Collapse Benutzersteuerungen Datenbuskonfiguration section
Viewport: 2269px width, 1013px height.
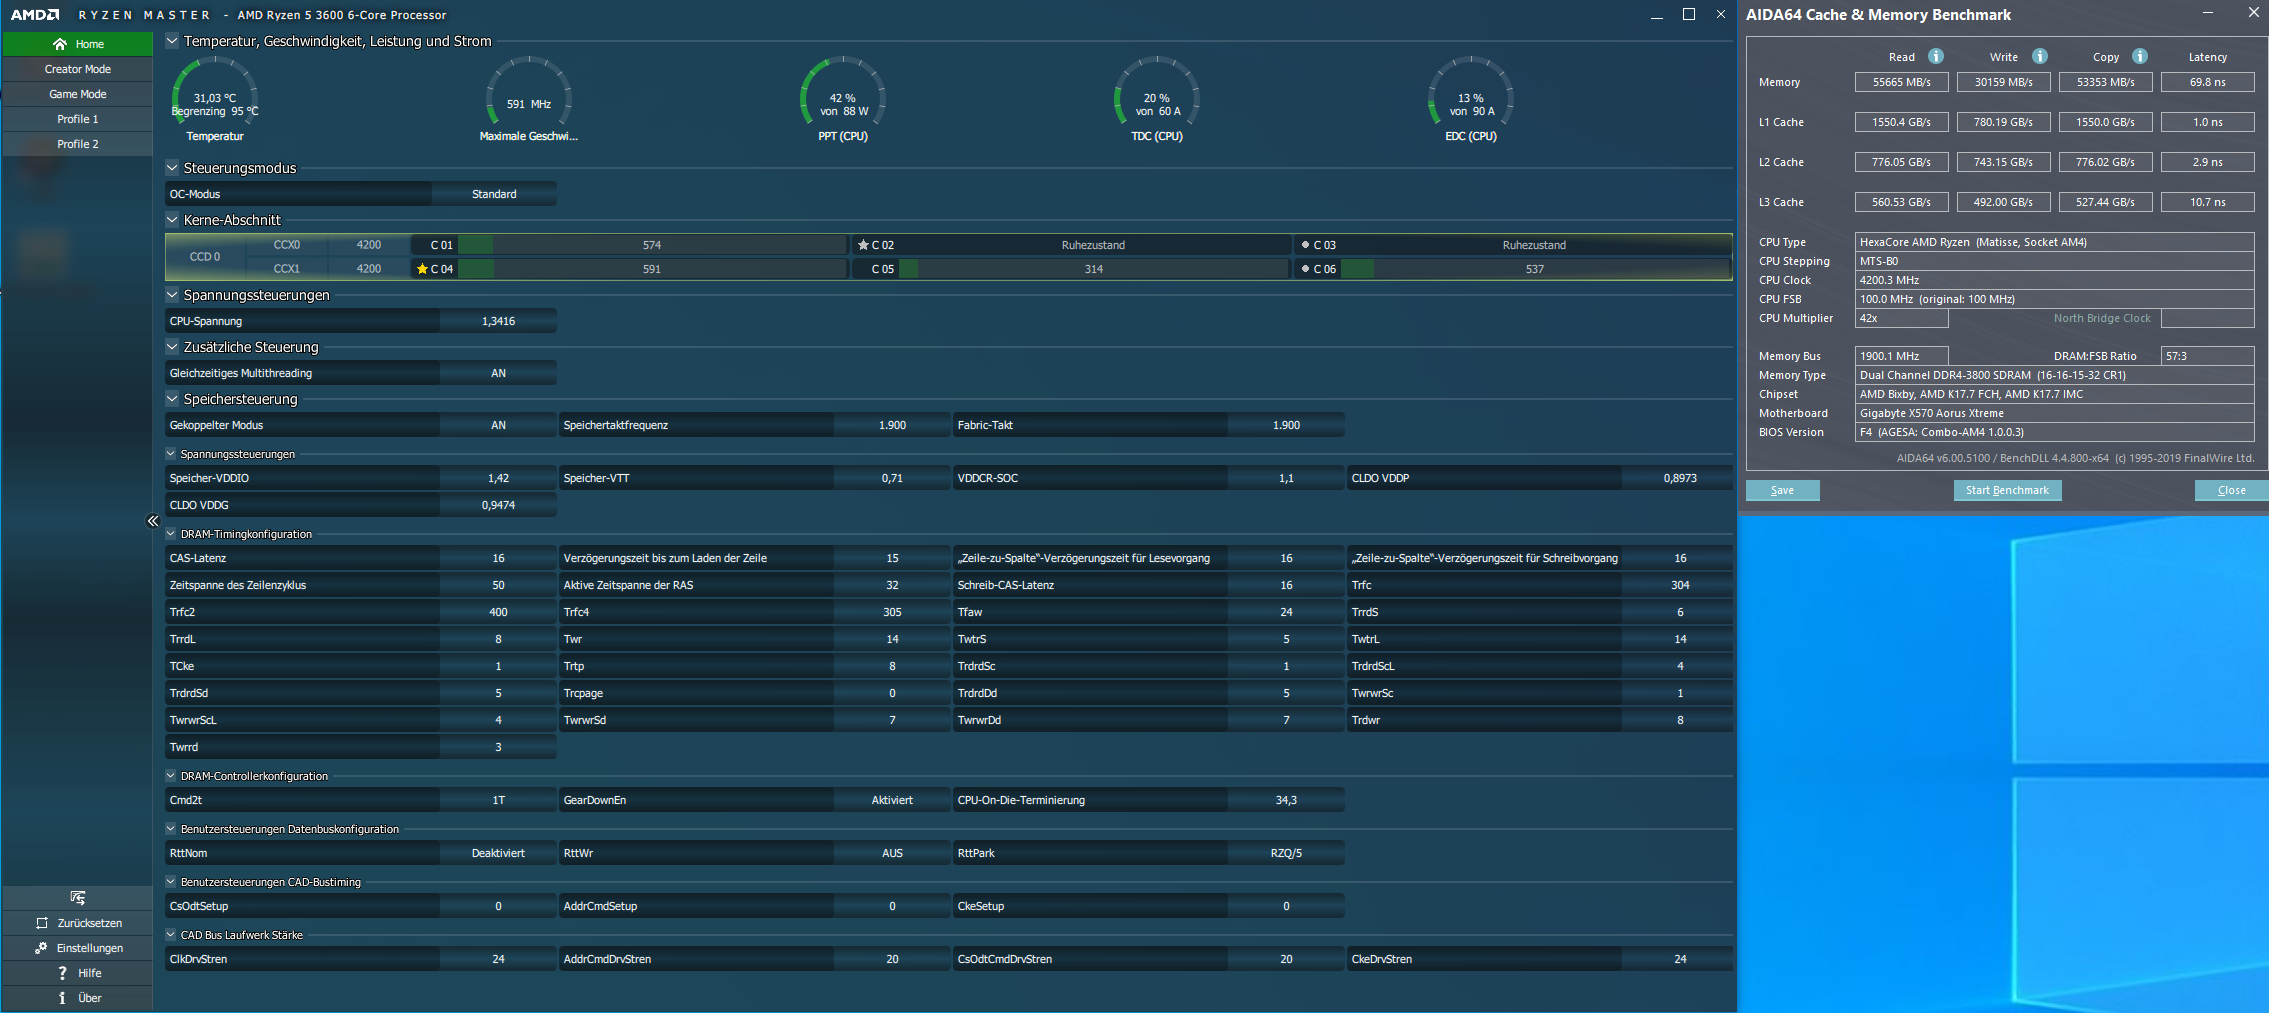(171, 829)
